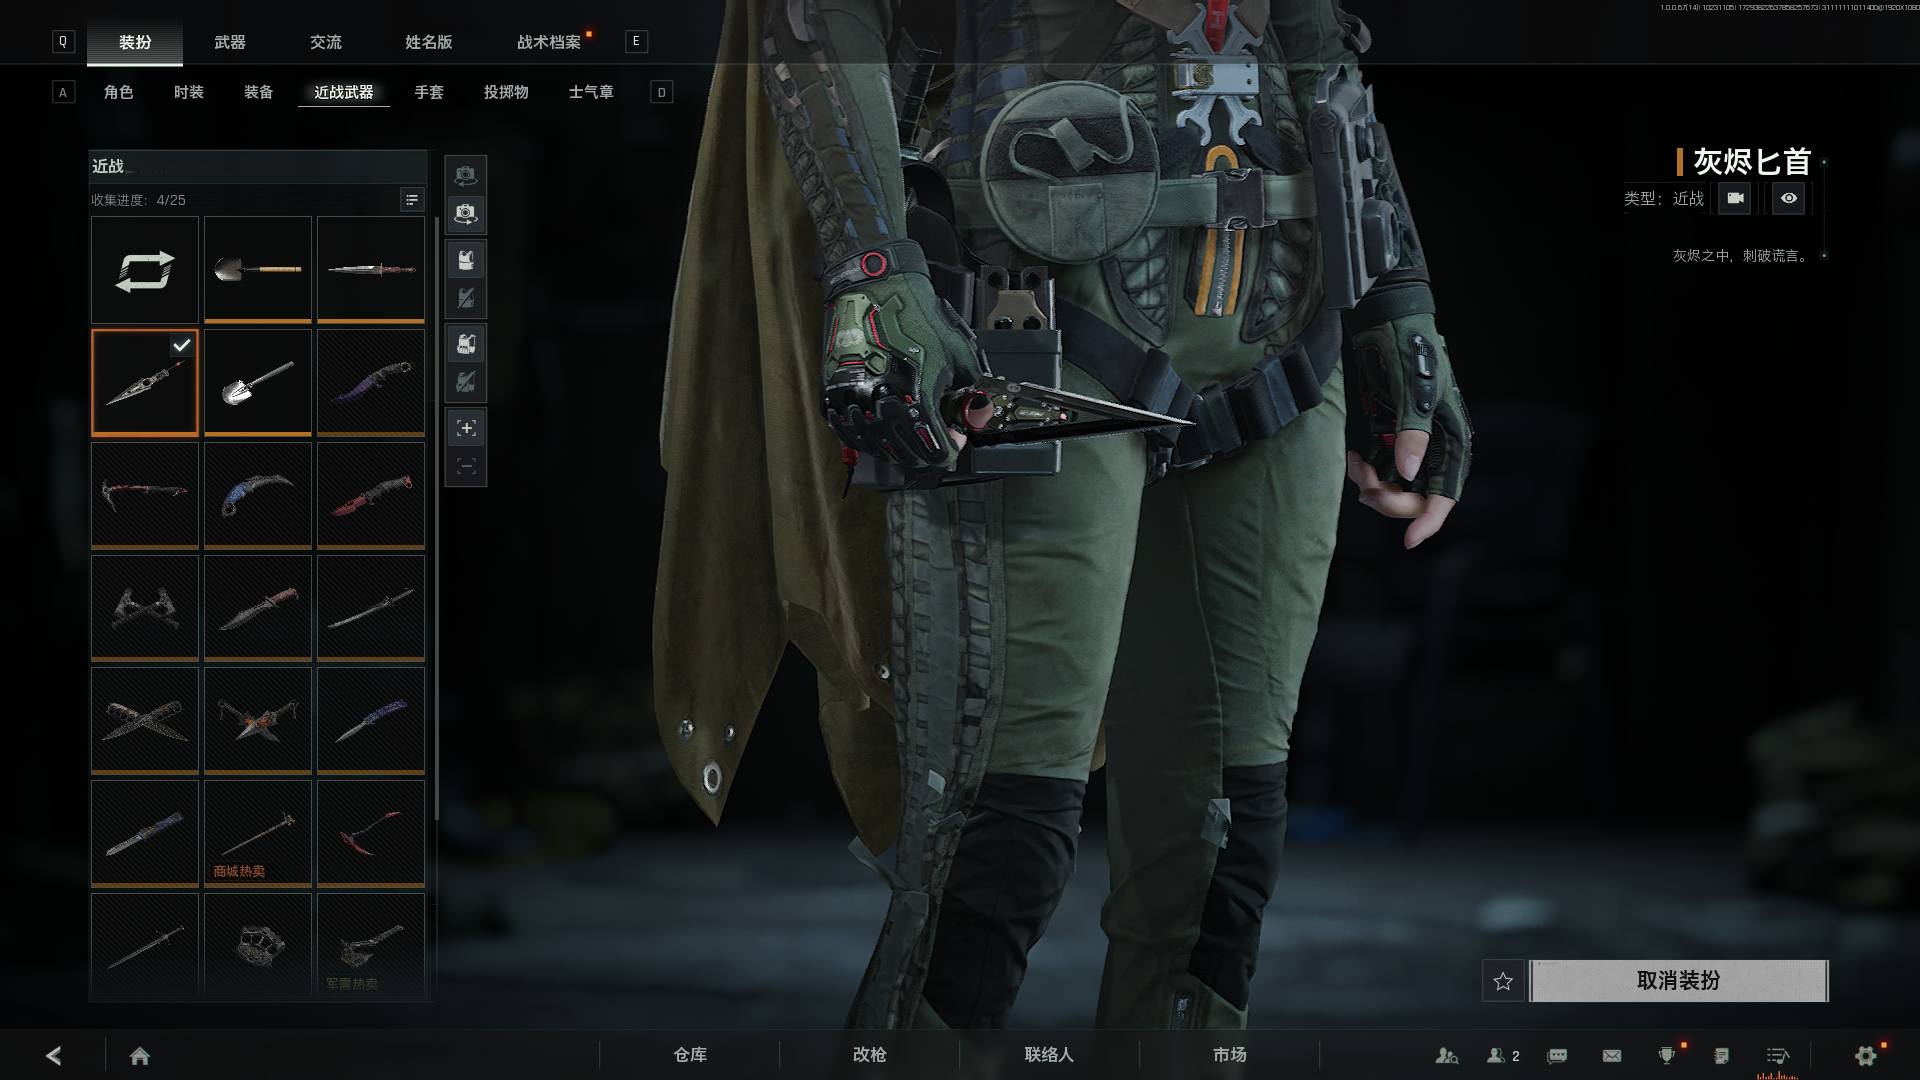The width and height of the screenshot is (1920, 1080).
Task: Open the notebook tasks icon
Action: tap(1722, 1055)
